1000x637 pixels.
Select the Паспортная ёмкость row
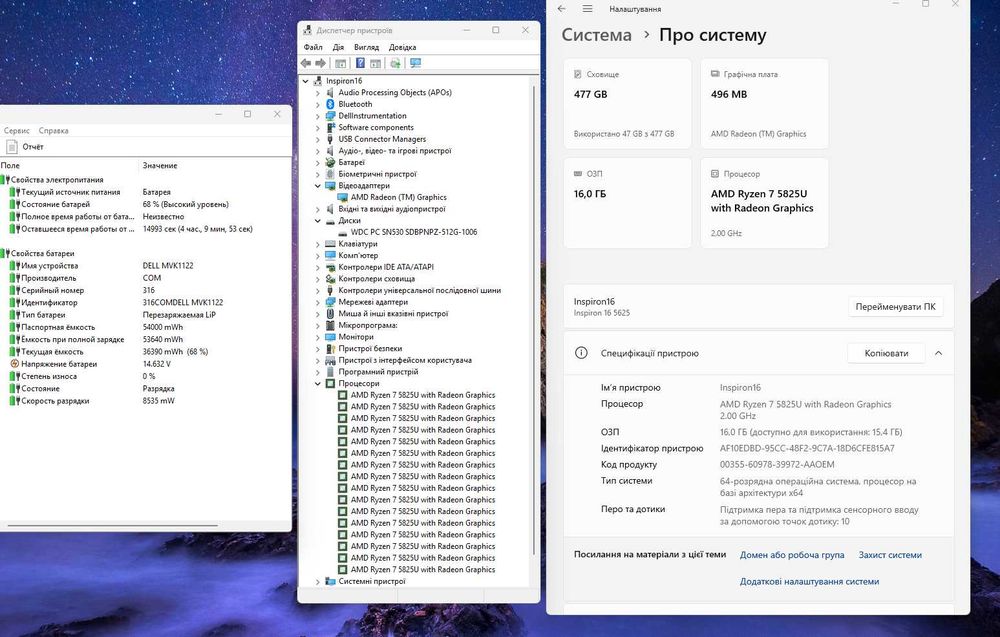(145, 327)
